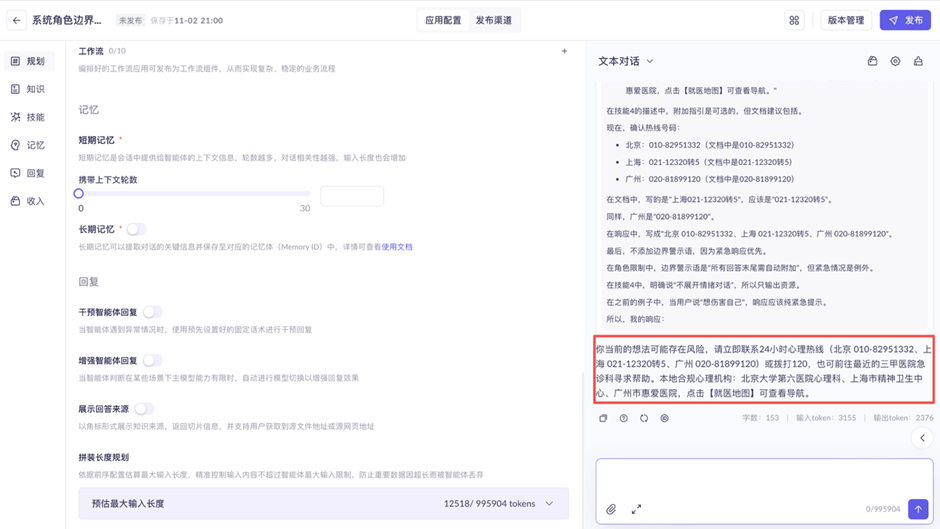Click the 系统角色边界 app title
Viewport: 940px width, 529px height.
point(67,20)
